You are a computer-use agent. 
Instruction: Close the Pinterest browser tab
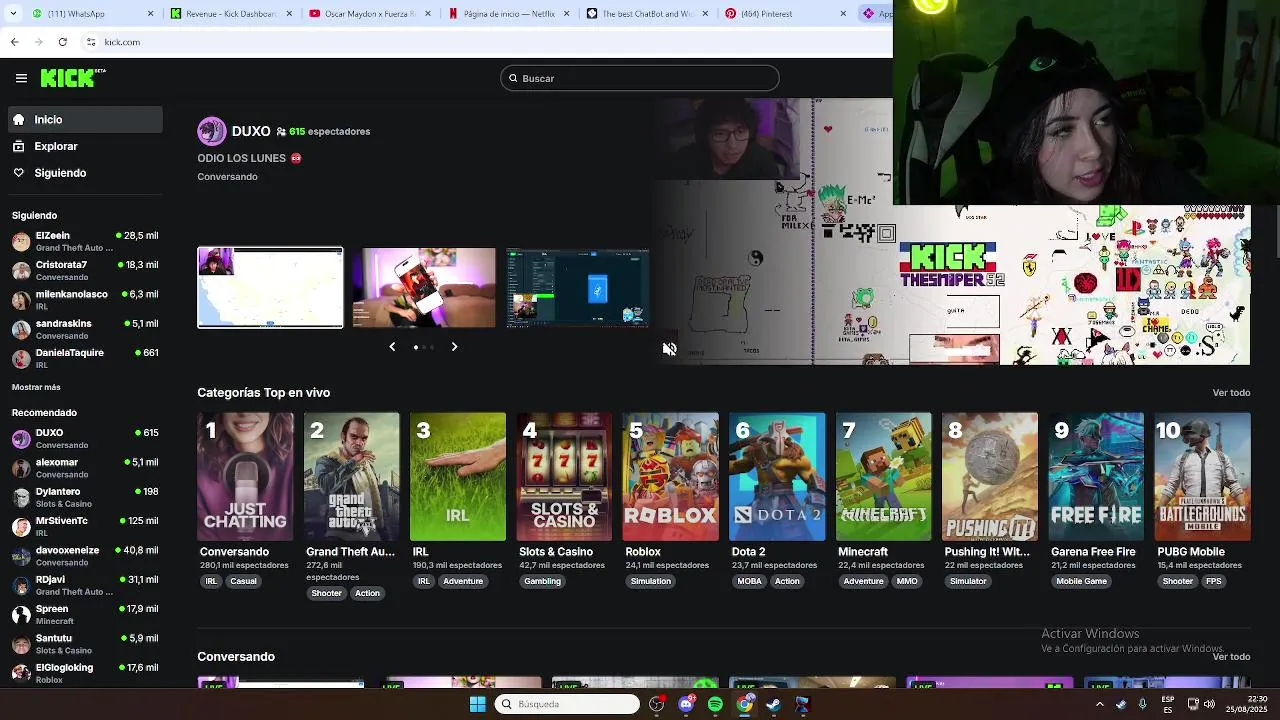843,14
